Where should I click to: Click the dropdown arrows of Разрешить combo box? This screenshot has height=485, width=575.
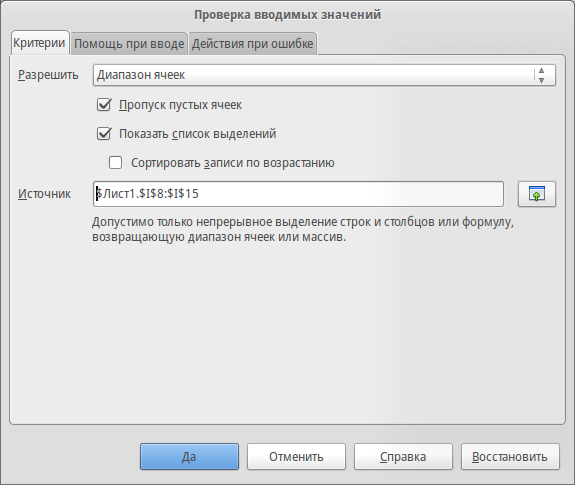click(541, 75)
